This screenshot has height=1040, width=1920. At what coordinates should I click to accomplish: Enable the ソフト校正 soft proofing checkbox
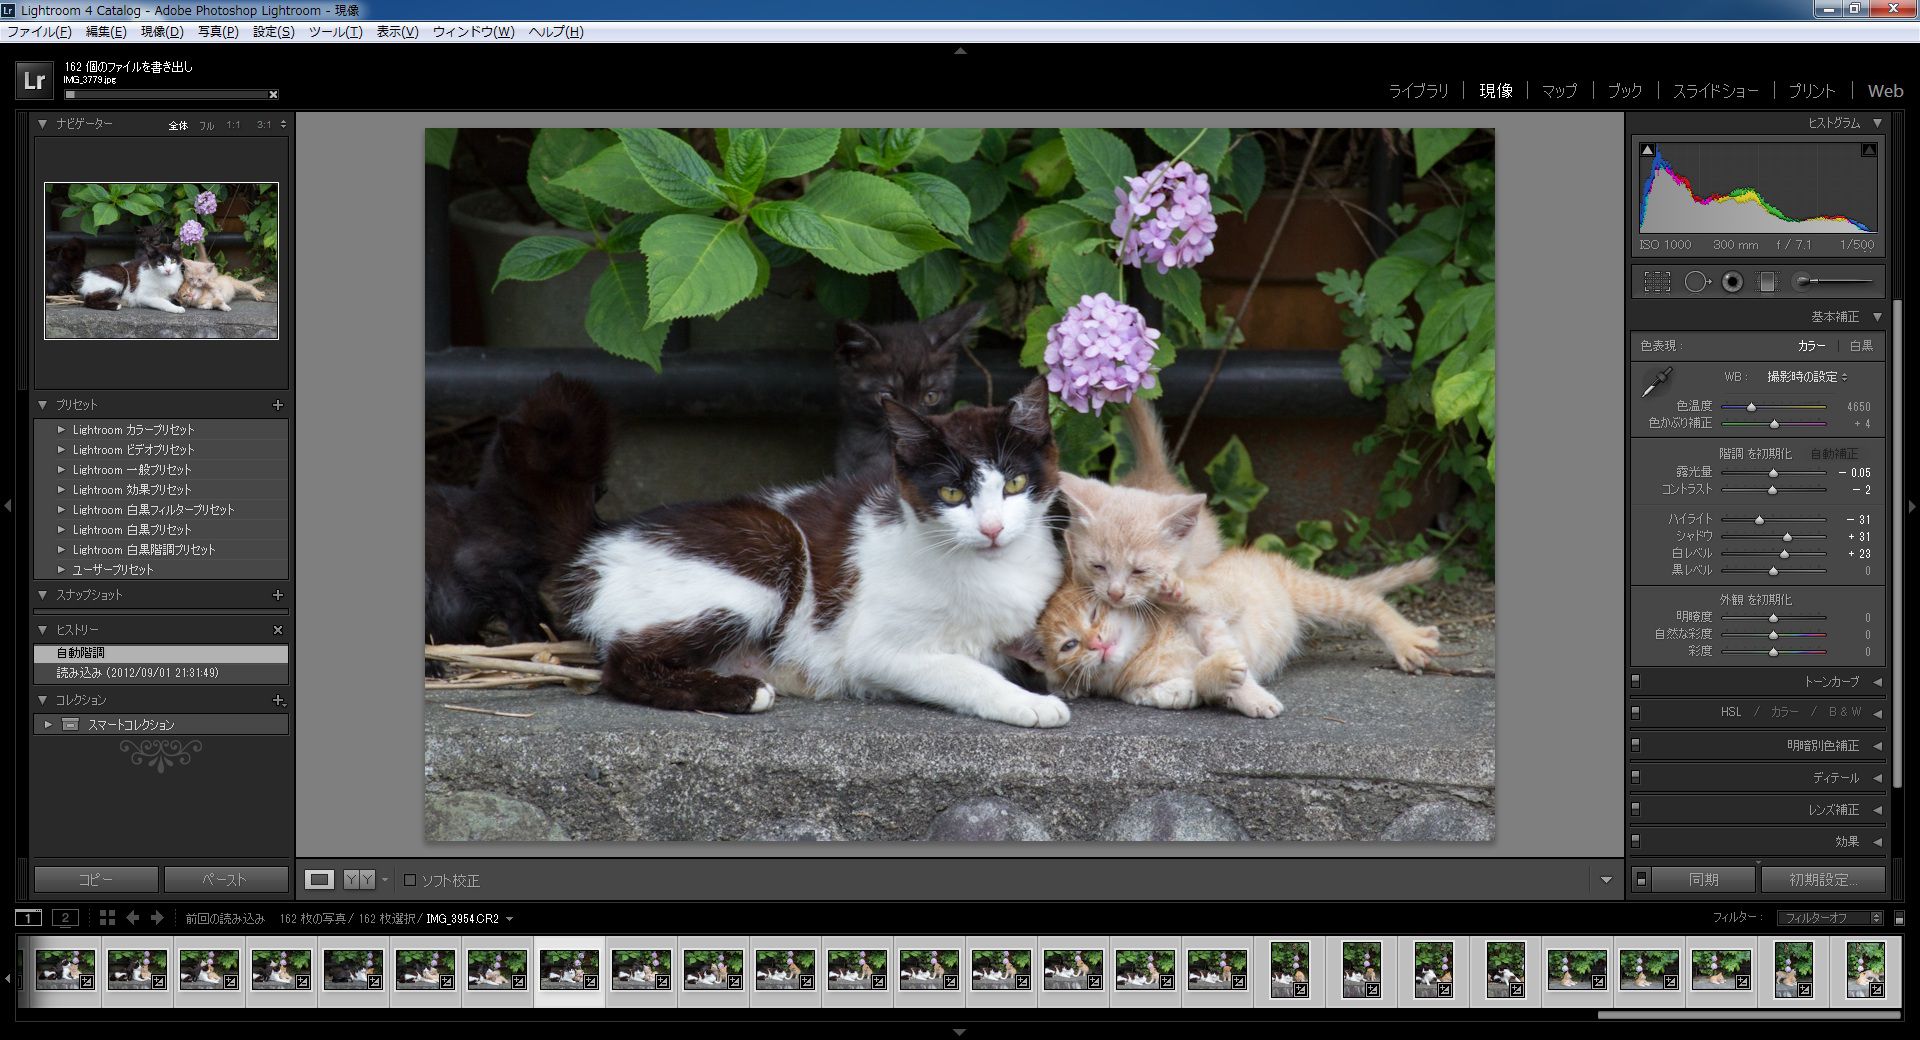coord(410,881)
